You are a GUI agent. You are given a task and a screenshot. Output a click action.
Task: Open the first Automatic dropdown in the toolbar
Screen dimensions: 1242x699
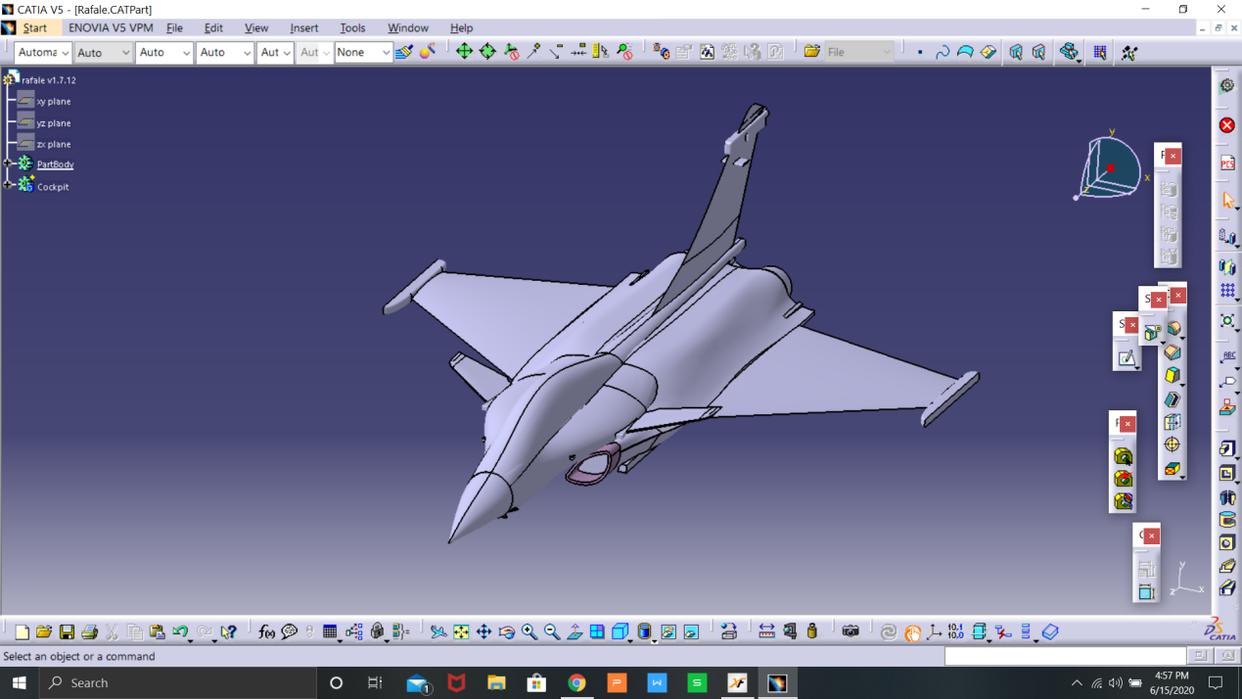[x=65, y=53]
